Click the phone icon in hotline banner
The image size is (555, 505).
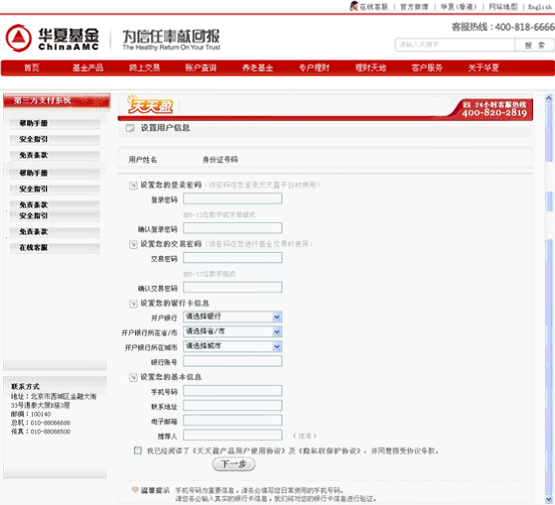coord(467,105)
